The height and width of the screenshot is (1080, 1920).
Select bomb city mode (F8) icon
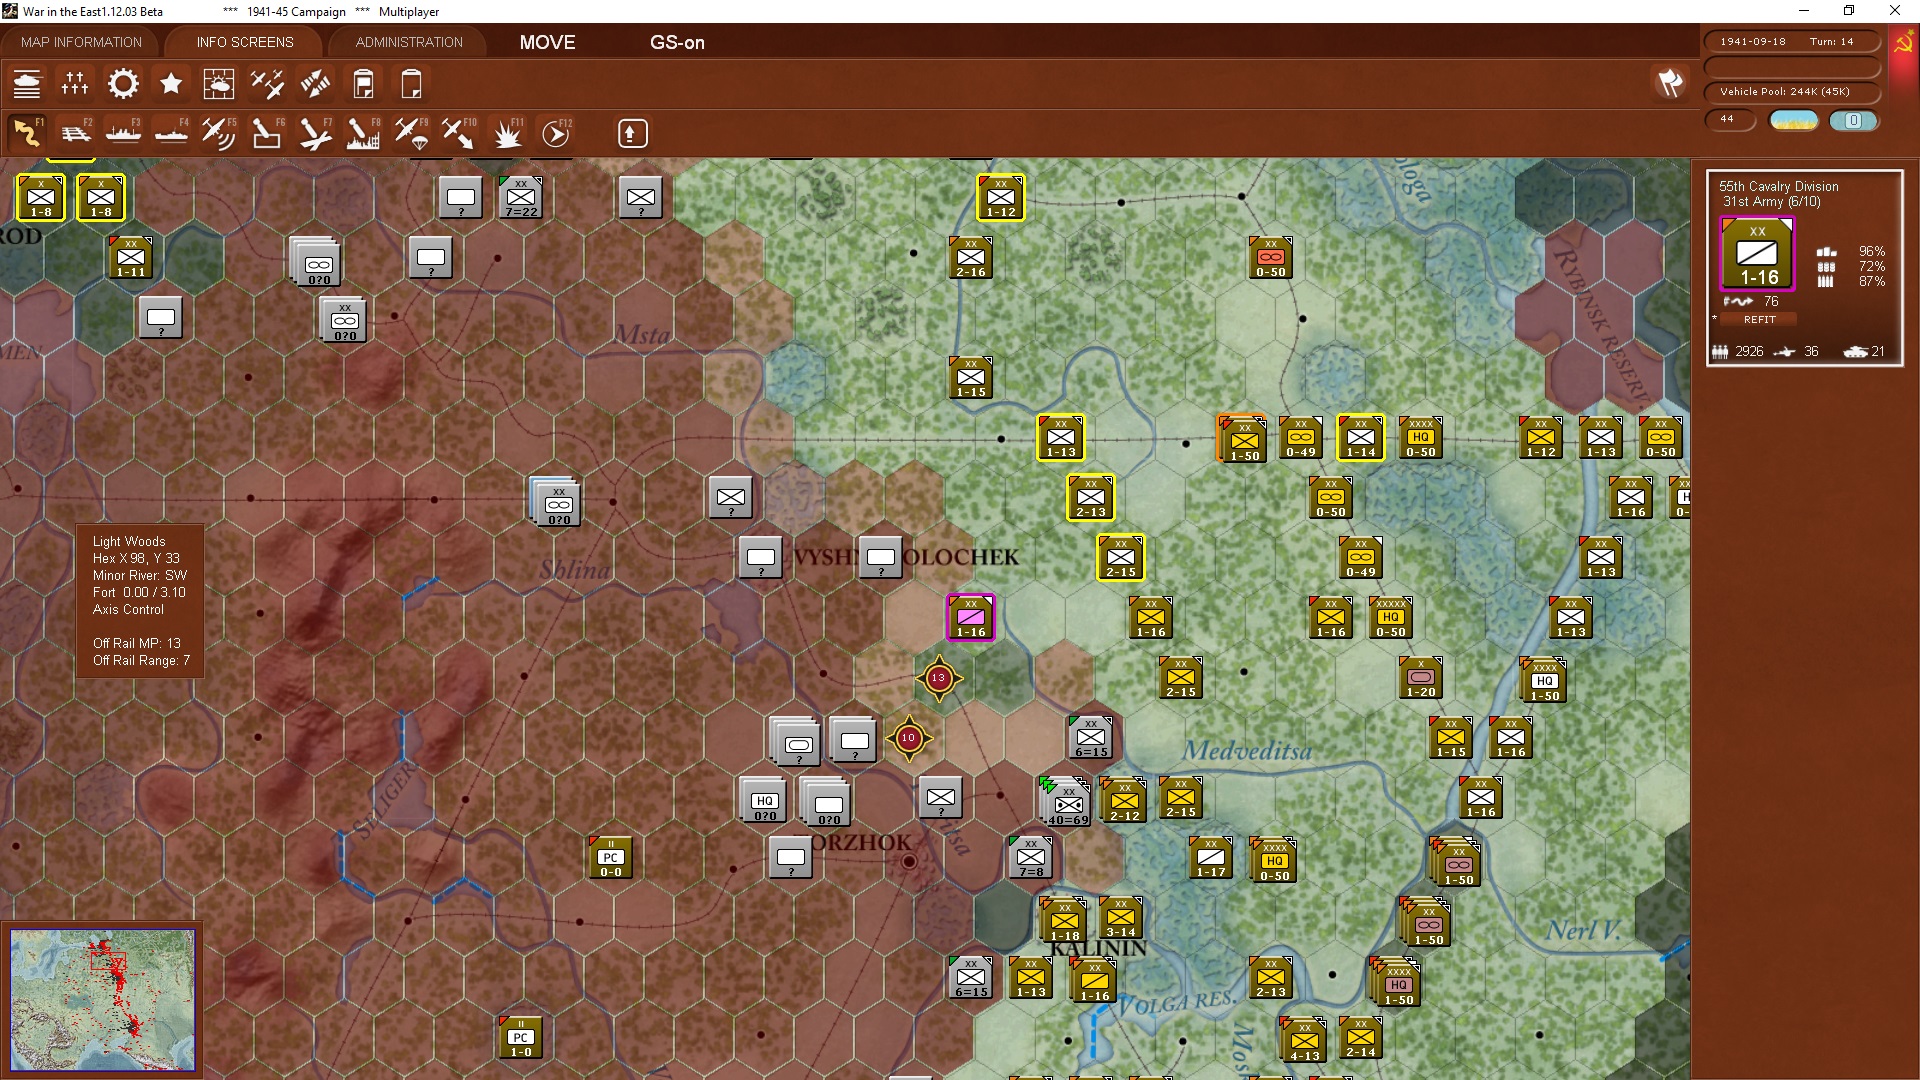[x=363, y=133]
